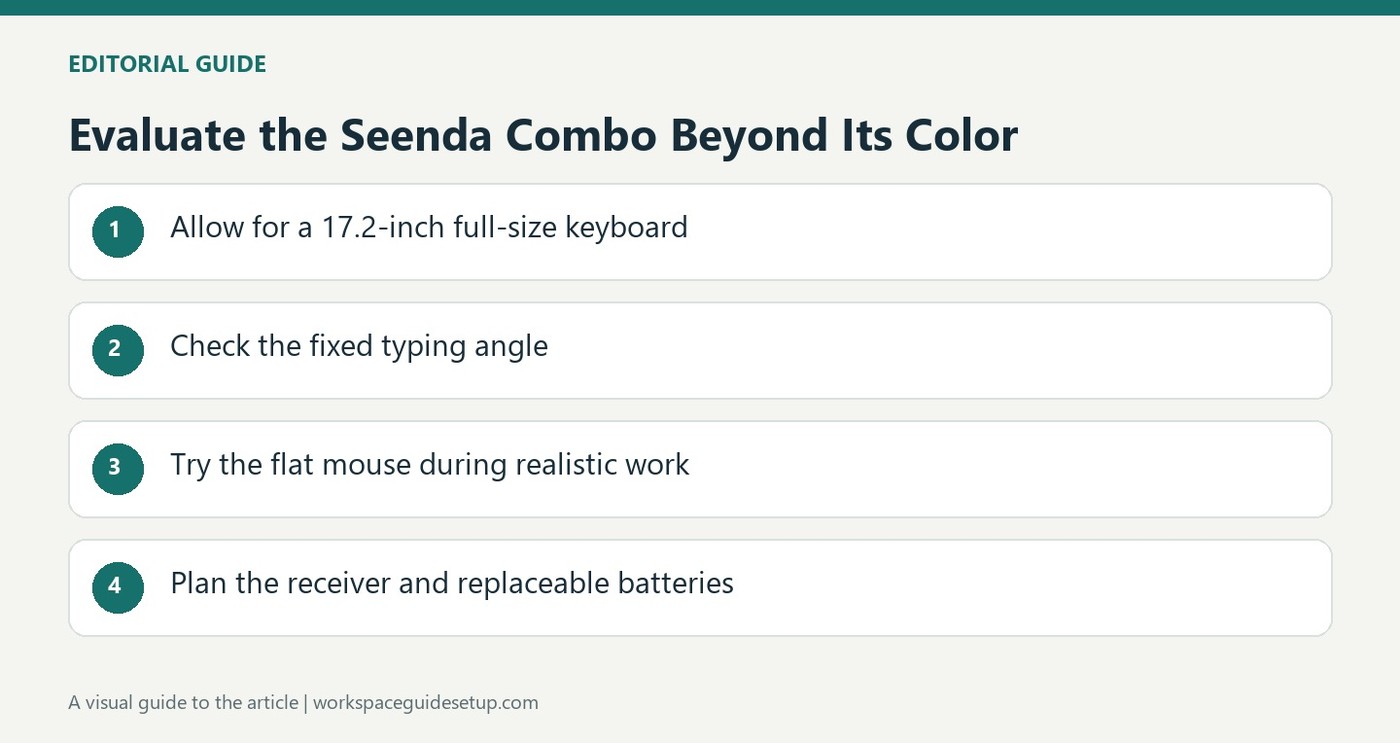Click the first card's empty right area
This screenshot has height=743, width=1400.
click(x=1010, y=232)
